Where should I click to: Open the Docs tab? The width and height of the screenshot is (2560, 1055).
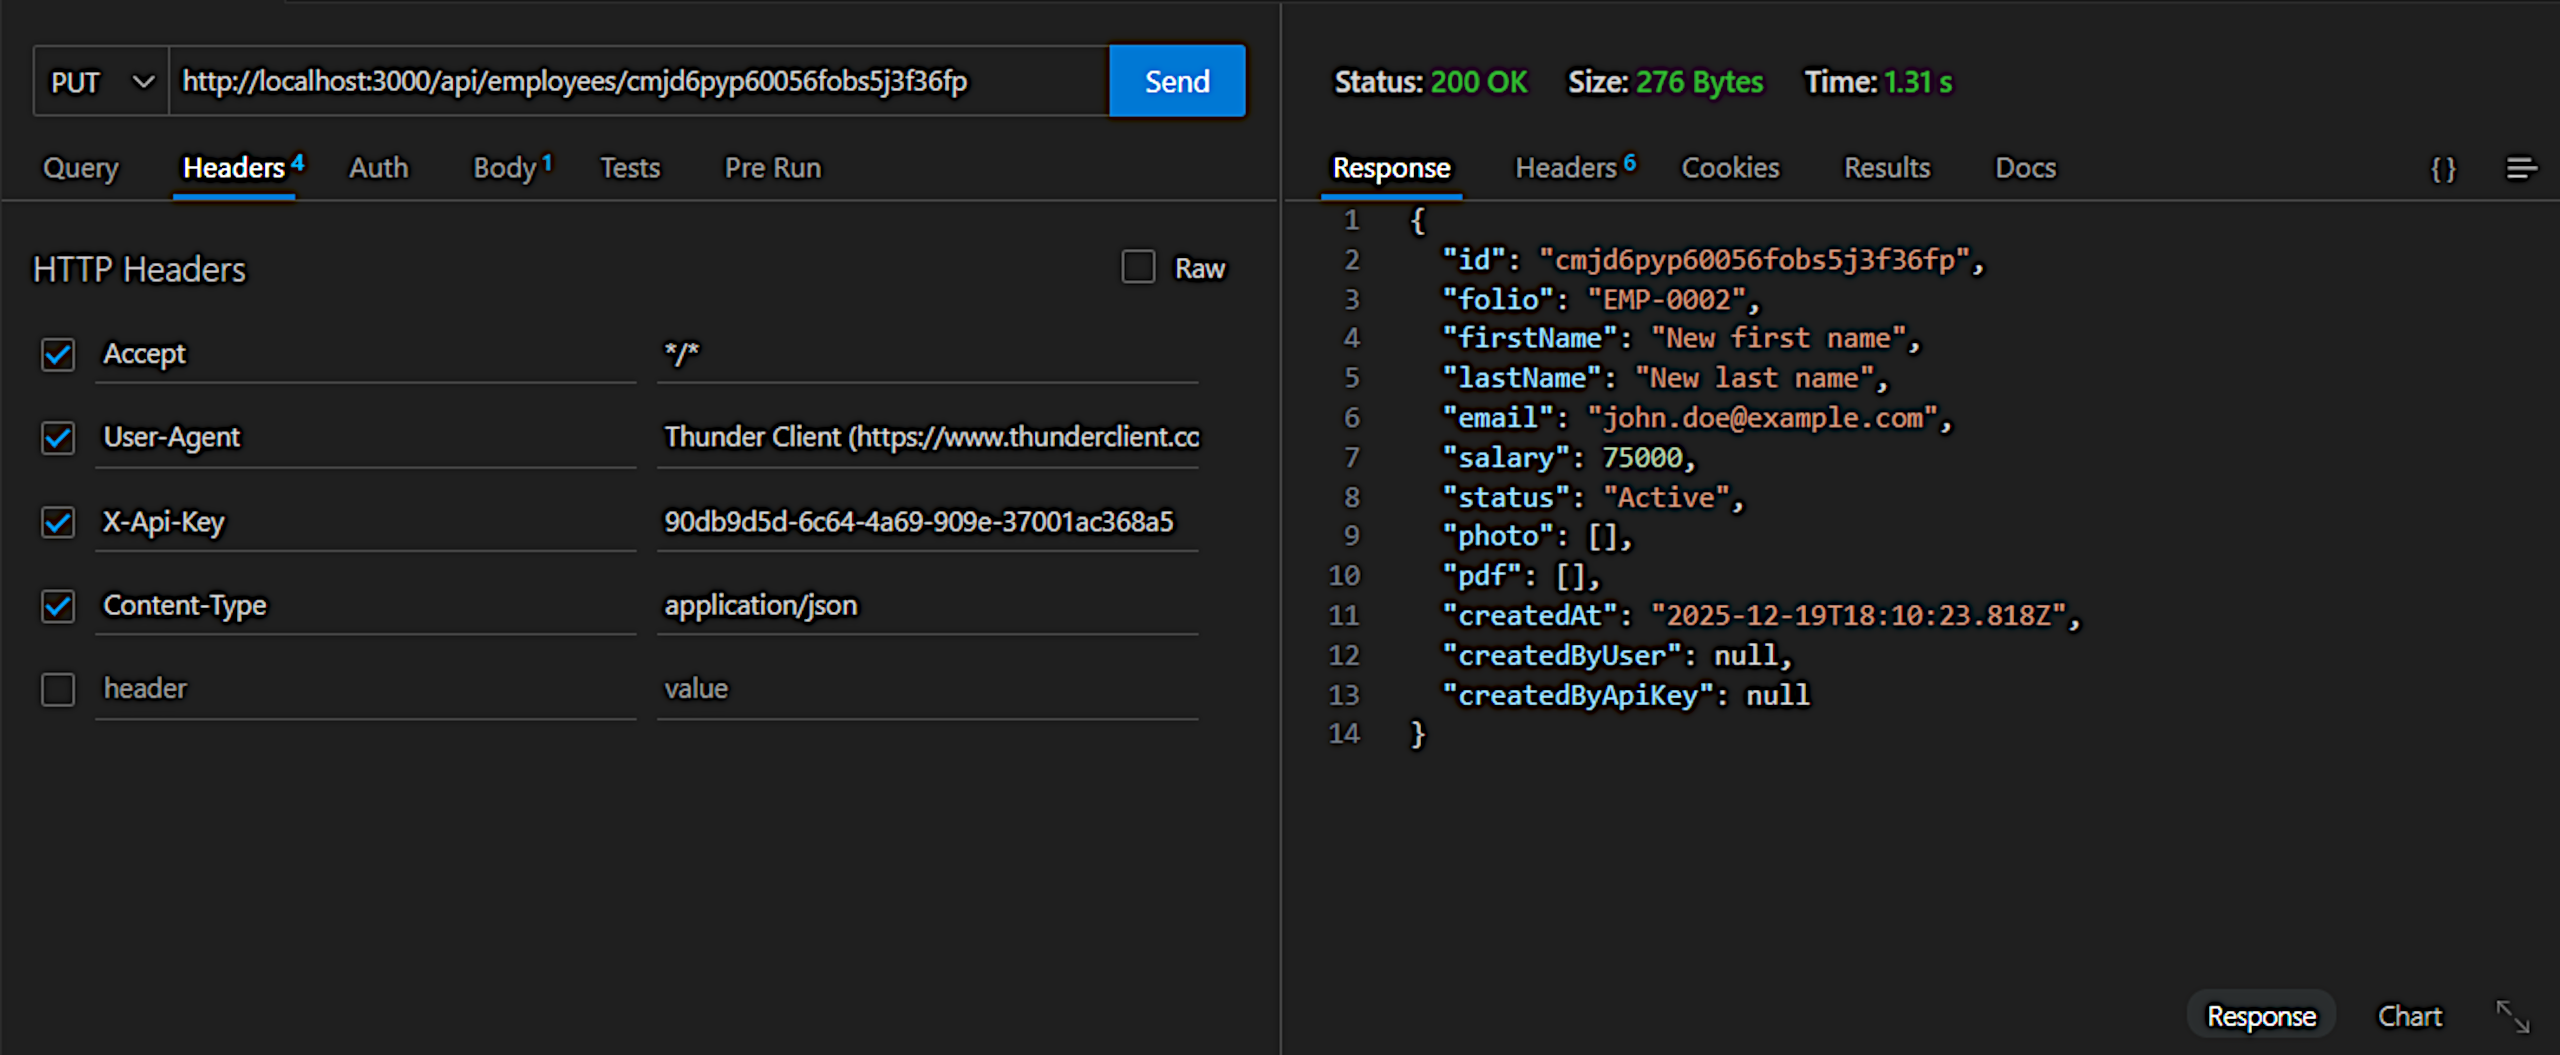[x=2025, y=168]
